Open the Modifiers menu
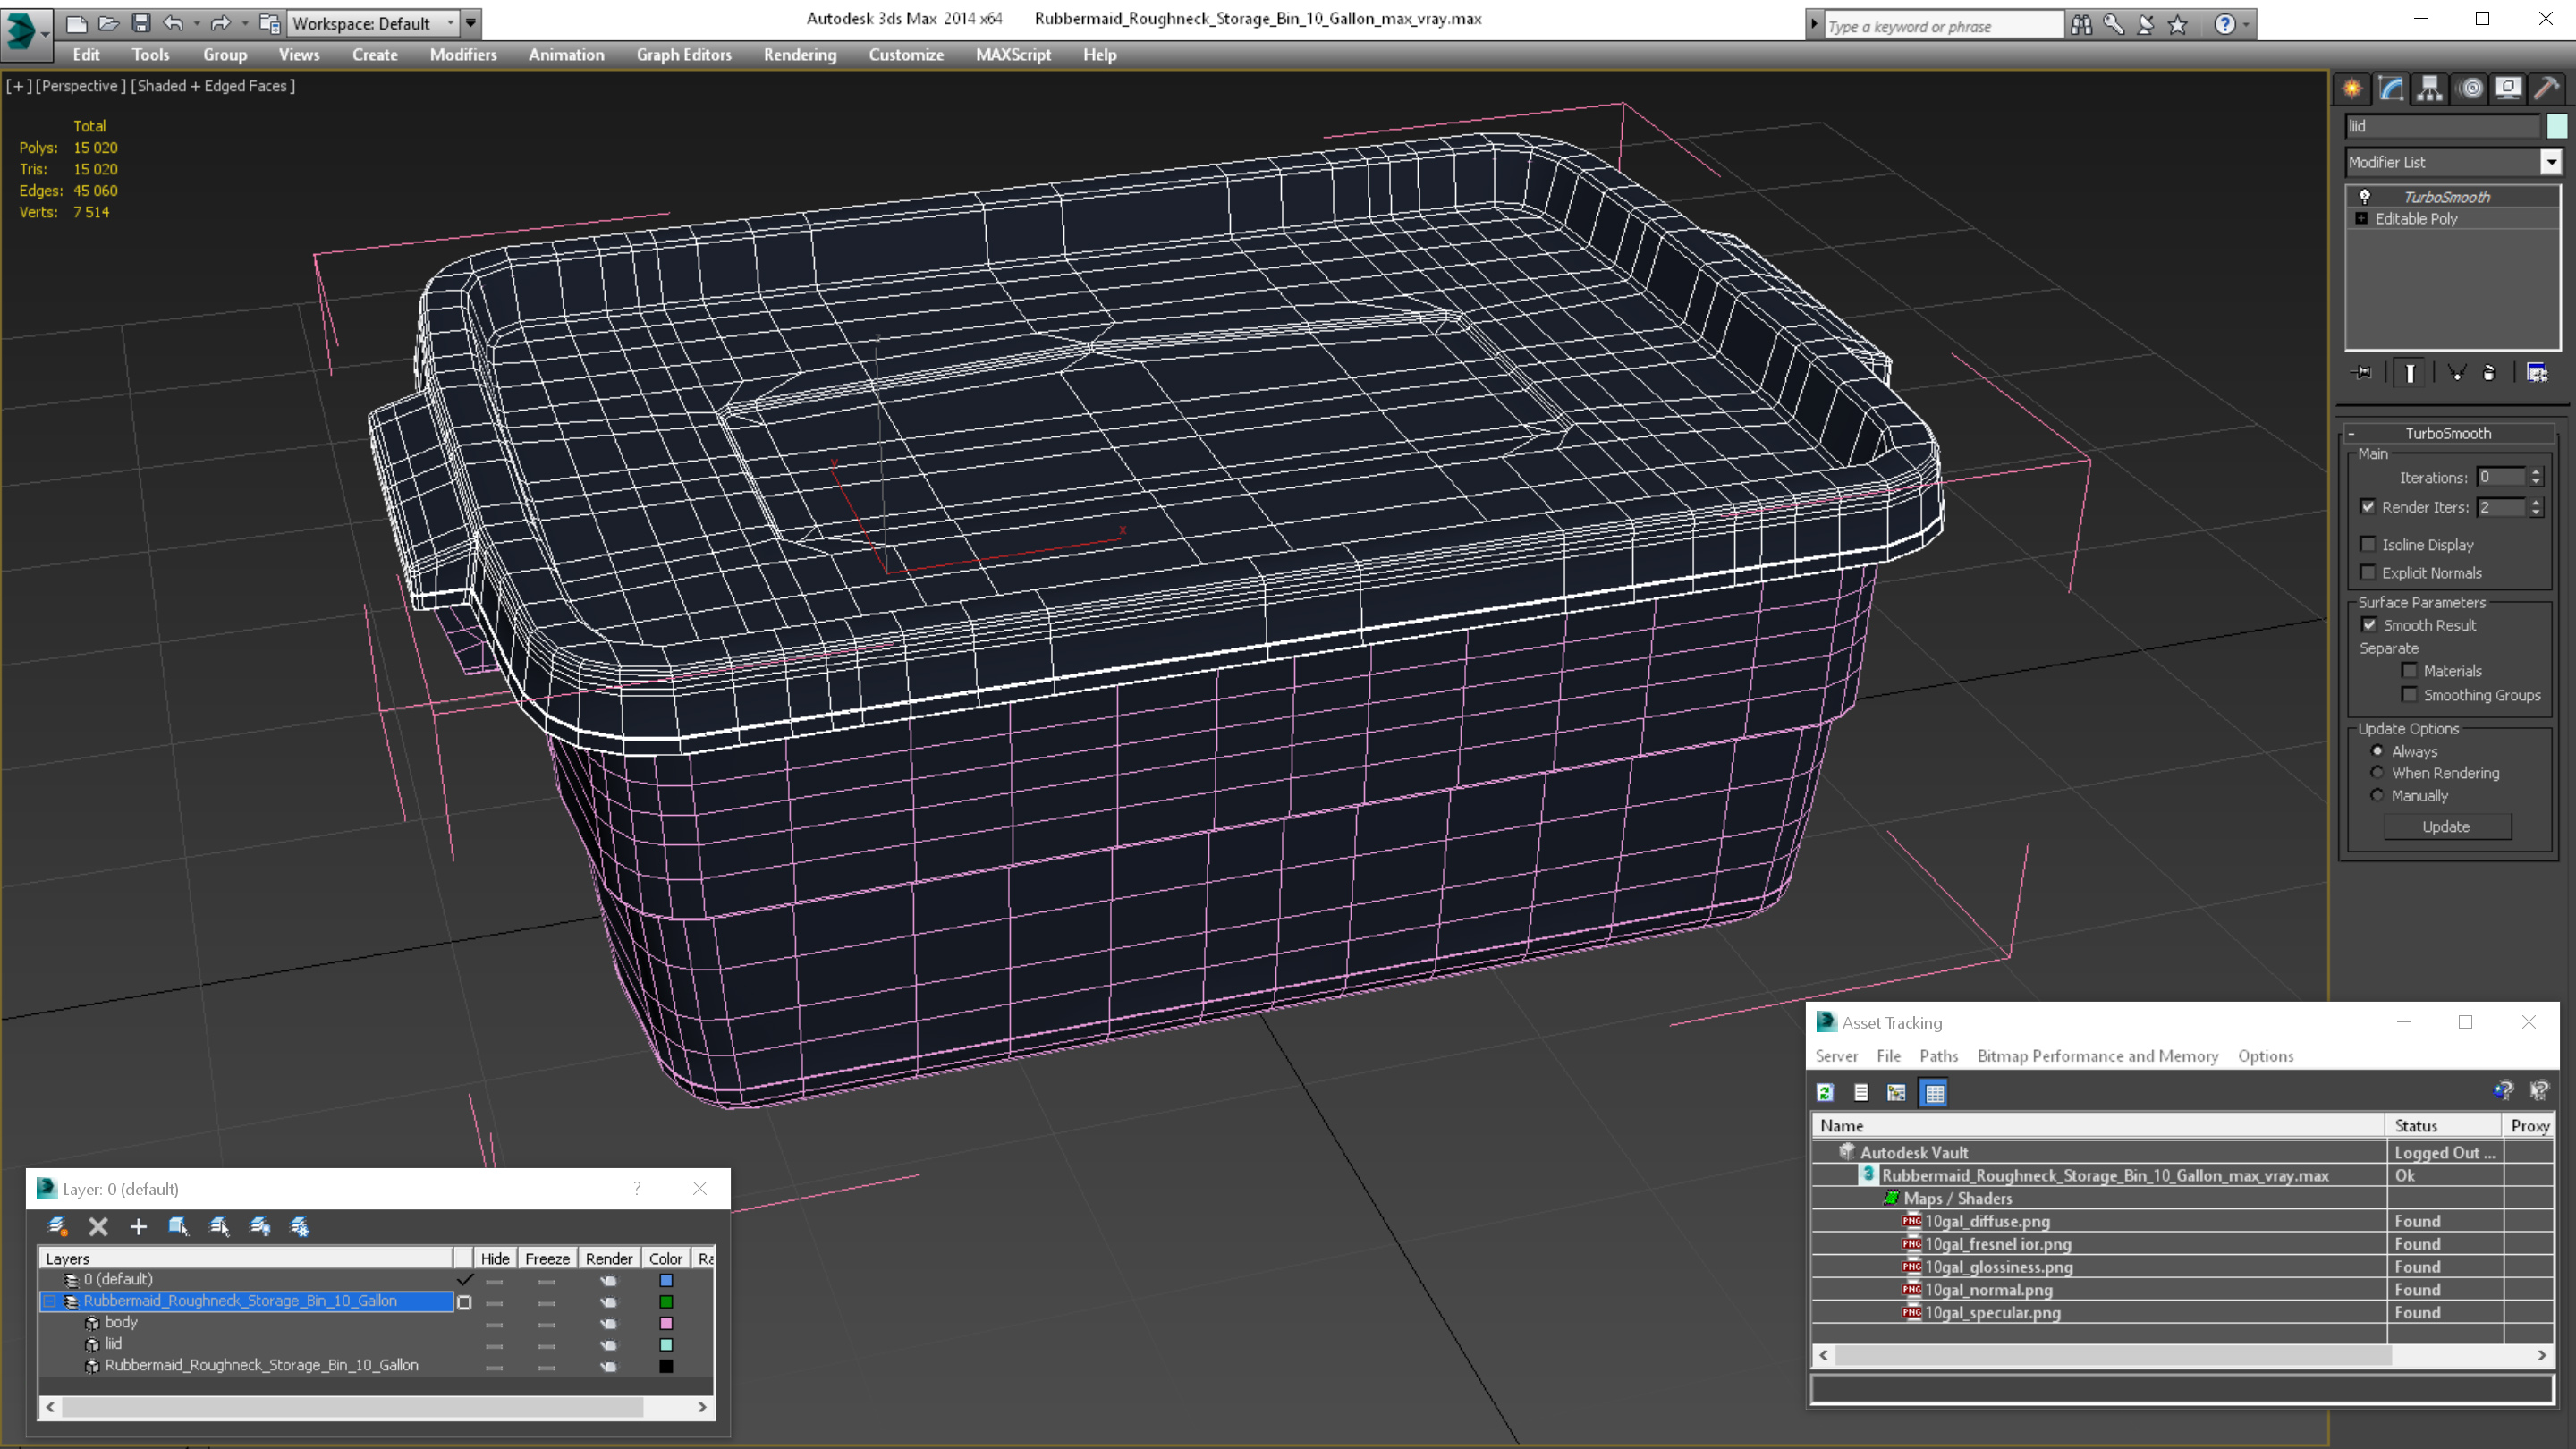The image size is (2576, 1449). tap(463, 55)
